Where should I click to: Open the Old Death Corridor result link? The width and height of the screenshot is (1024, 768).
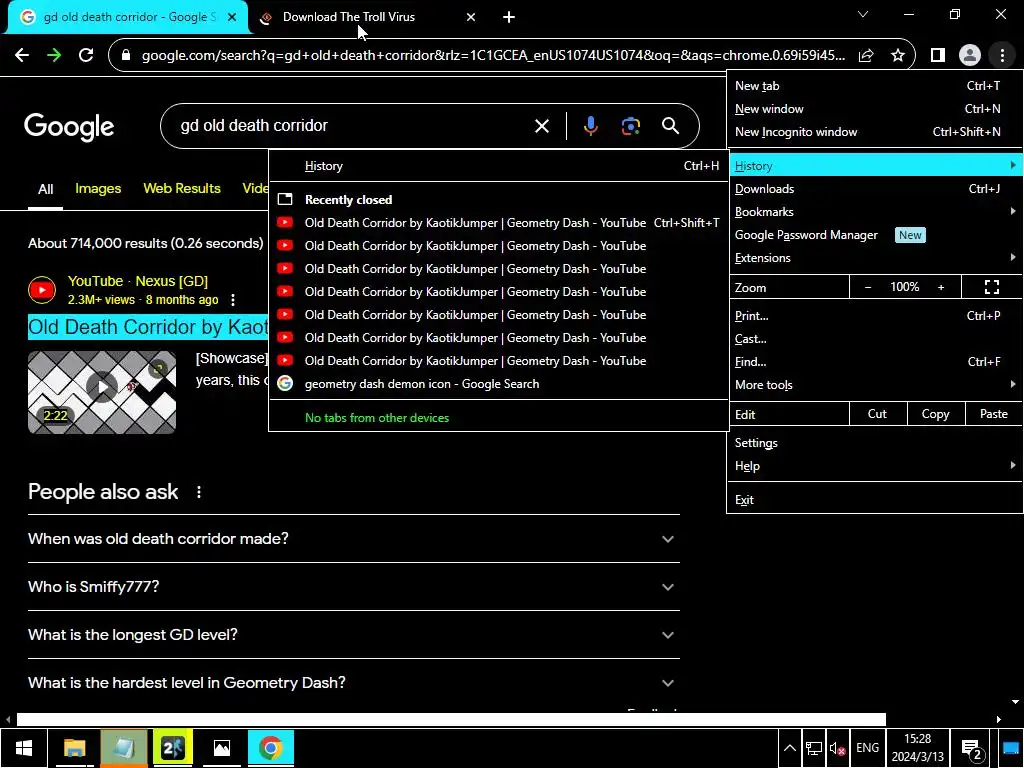tap(148, 327)
